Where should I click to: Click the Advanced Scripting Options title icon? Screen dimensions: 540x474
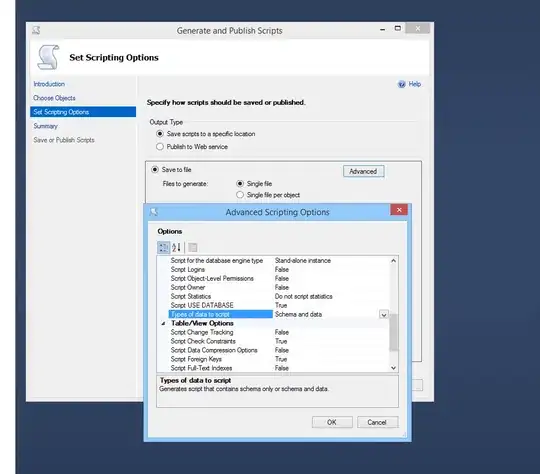(154, 212)
